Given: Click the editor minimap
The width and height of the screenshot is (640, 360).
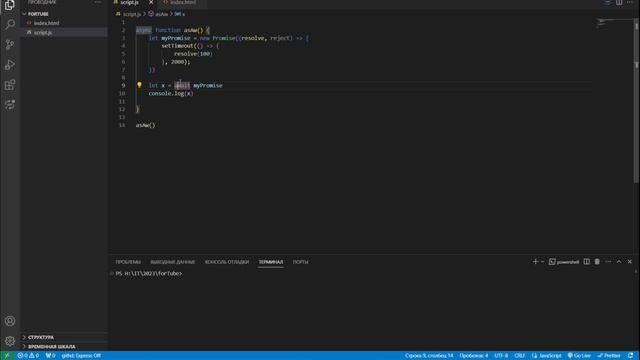Looking at the screenshot, I should [613, 24].
